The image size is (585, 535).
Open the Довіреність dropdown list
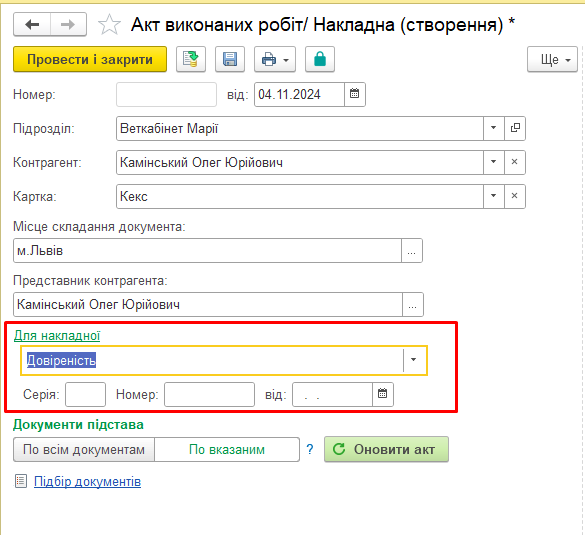click(x=414, y=360)
